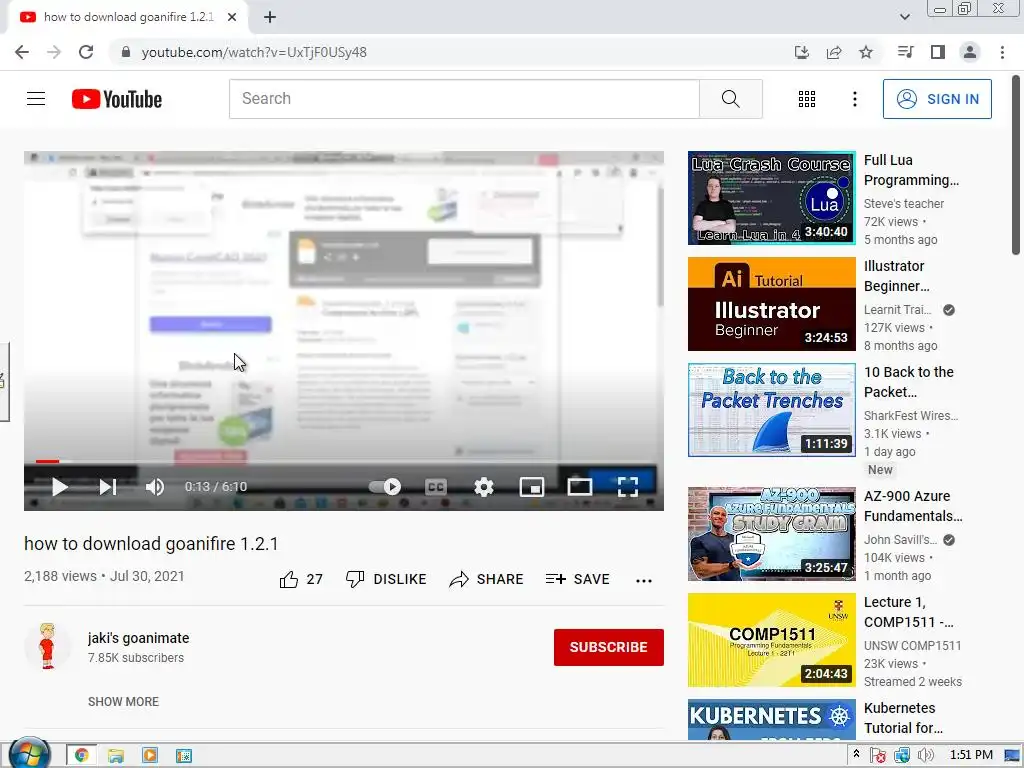
Task: Enable miniplayer mode
Action: pos(532,487)
